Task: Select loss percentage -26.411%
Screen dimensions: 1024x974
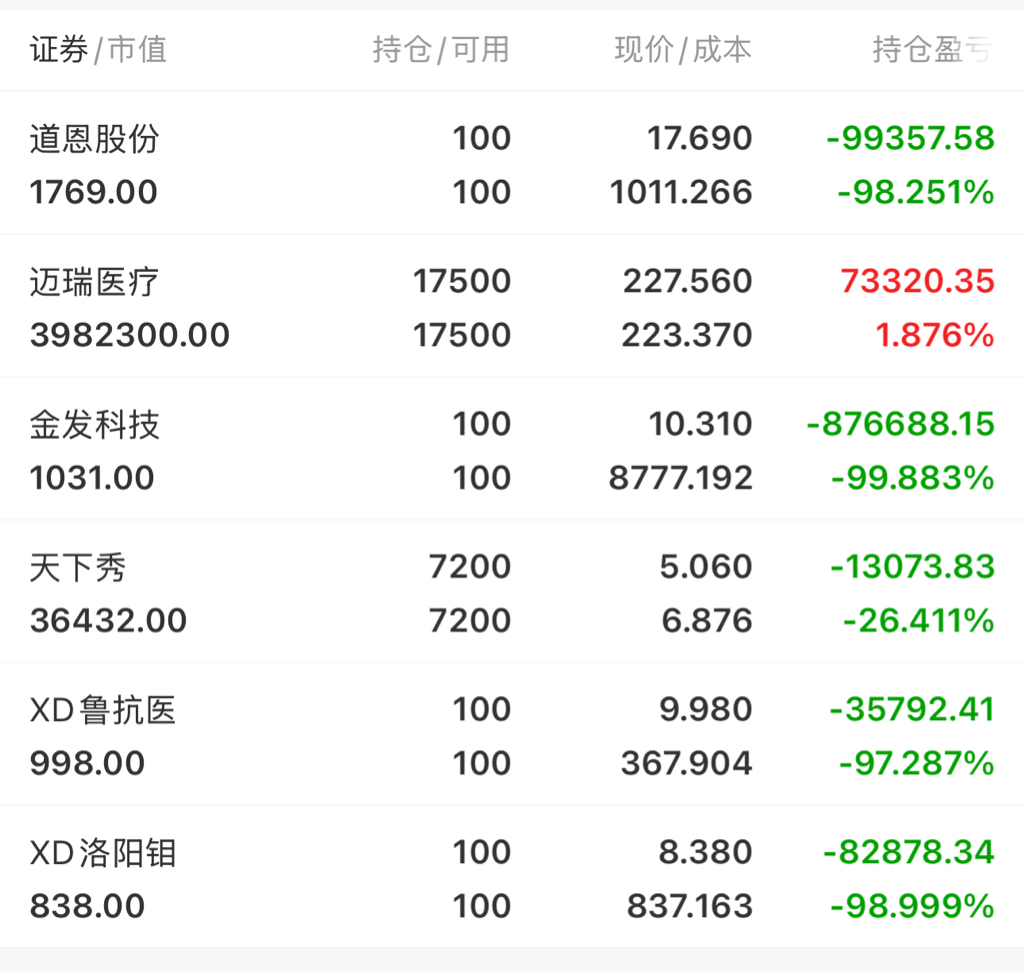Action: pyautogui.click(x=919, y=621)
